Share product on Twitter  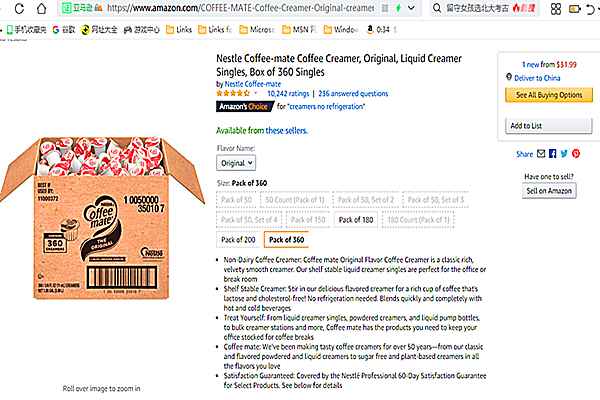tap(564, 154)
